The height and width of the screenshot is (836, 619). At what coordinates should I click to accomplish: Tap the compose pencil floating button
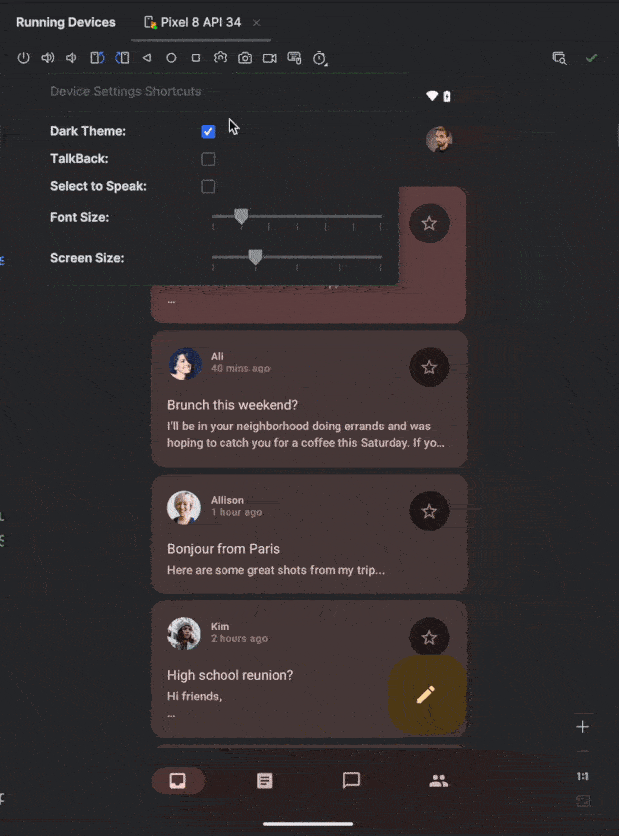point(427,695)
